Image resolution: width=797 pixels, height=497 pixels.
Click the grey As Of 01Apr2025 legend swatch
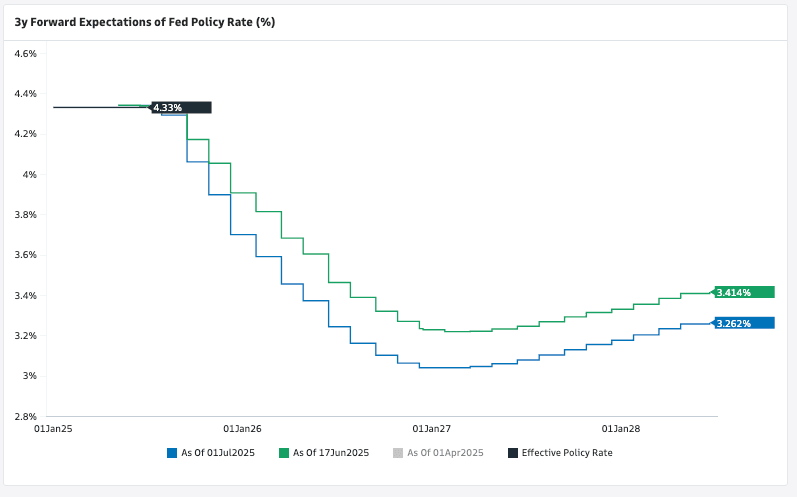click(x=398, y=453)
